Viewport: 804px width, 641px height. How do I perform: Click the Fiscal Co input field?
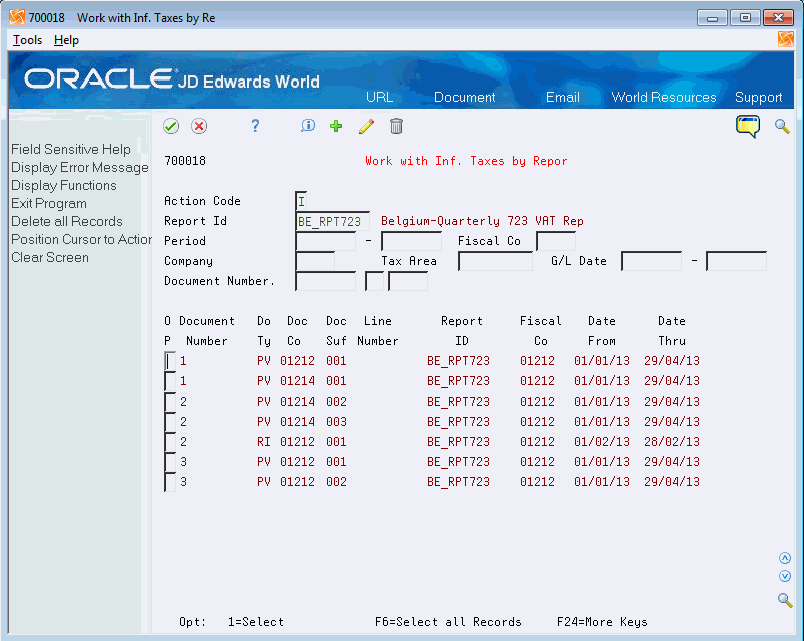(x=556, y=241)
